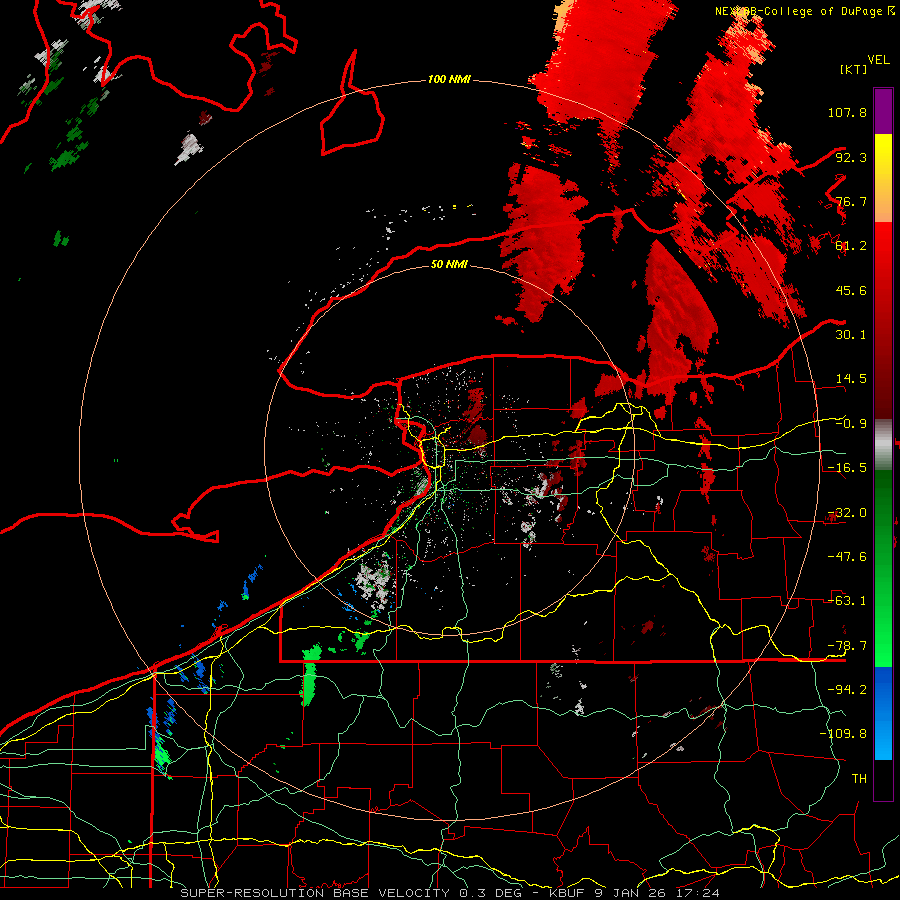Select the -16.5 velocity scale value

(847, 468)
